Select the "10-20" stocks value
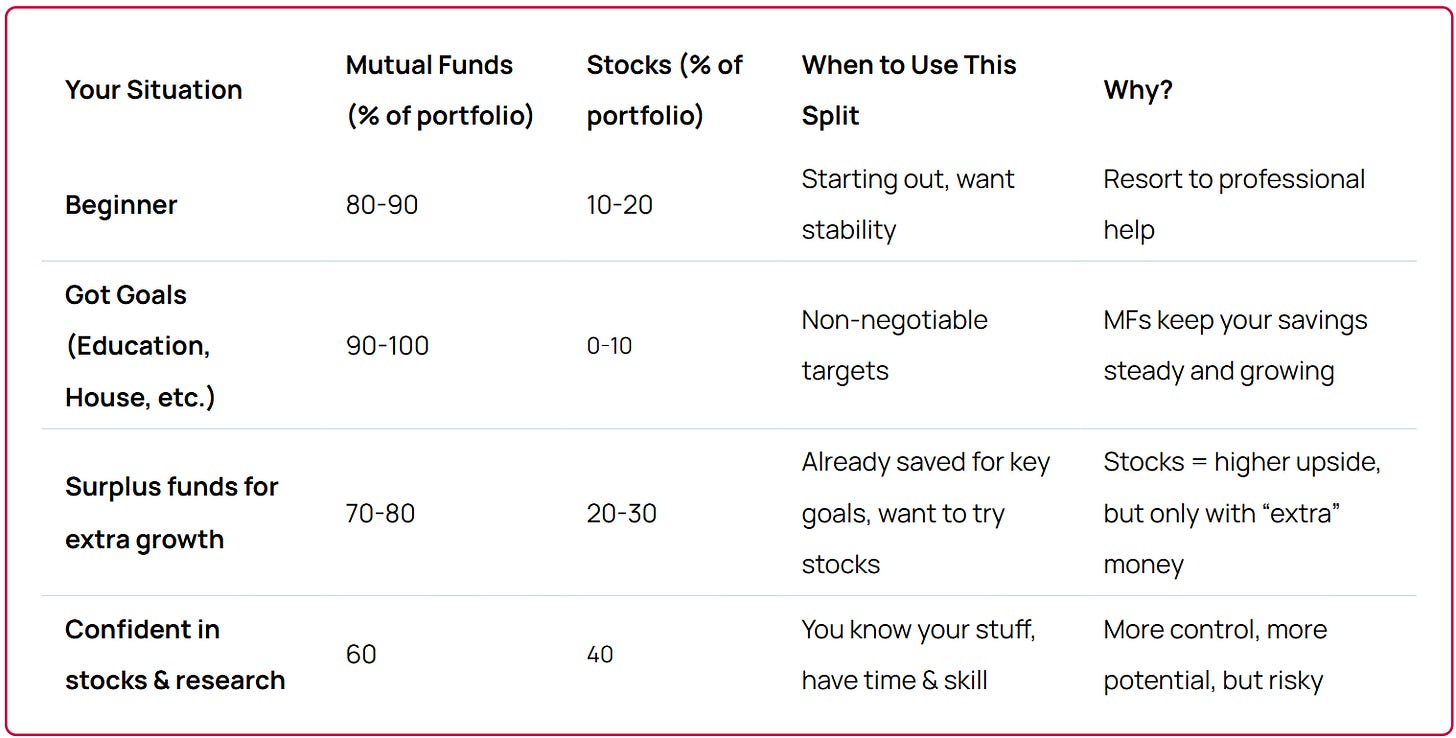The width and height of the screenshot is (1456, 738). [620, 205]
